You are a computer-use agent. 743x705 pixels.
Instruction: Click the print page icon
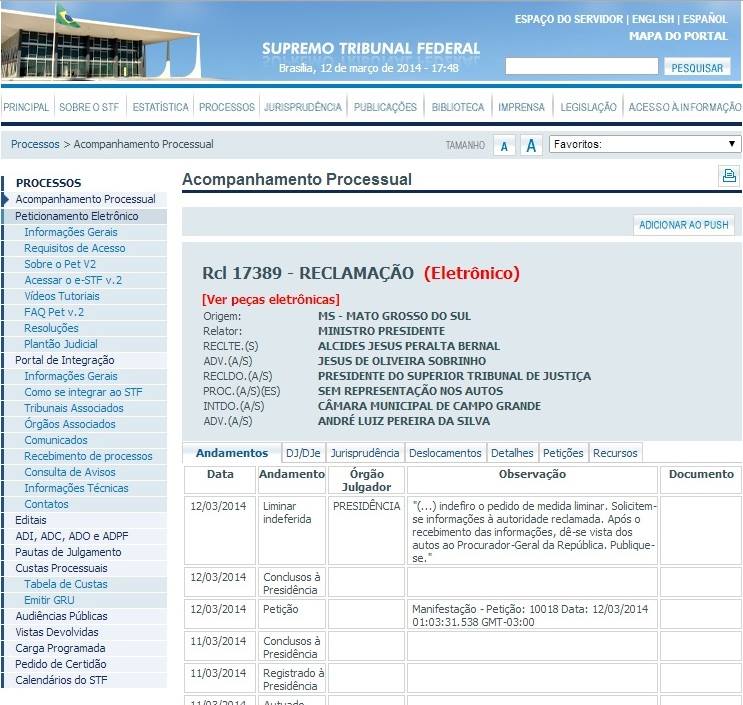[729, 176]
